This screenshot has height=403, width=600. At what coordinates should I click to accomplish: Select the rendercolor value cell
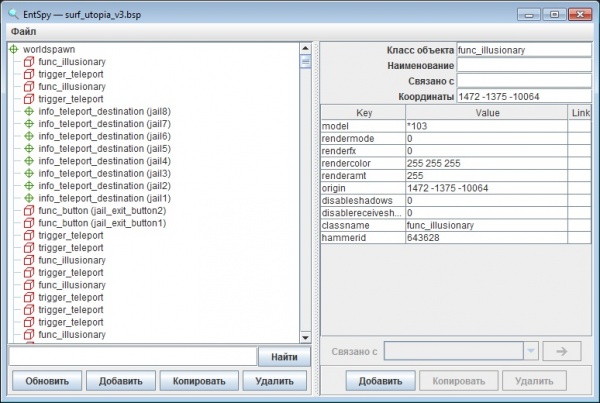[x=486, y=164]
